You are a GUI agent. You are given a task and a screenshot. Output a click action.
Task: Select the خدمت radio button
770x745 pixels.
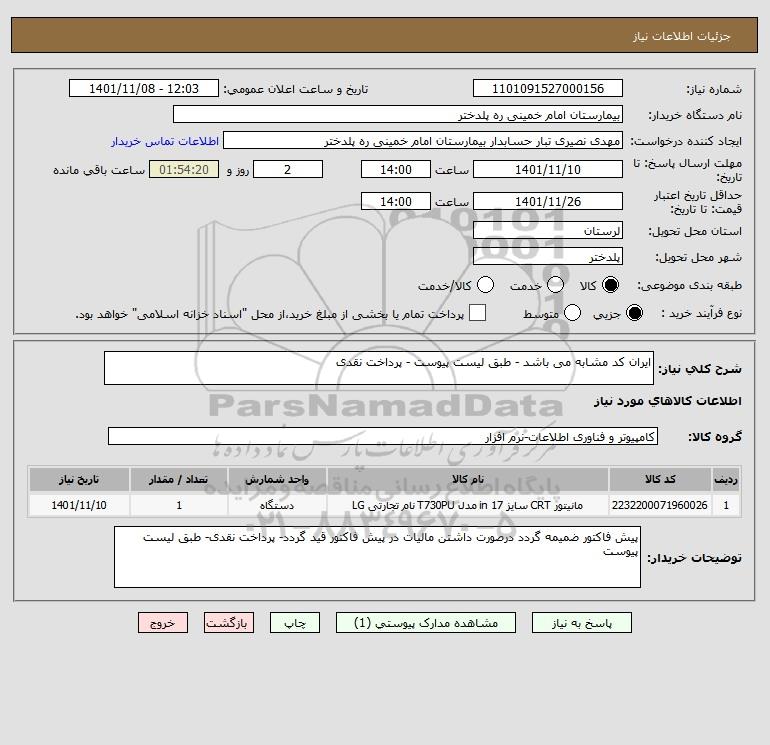pos(555,285)
